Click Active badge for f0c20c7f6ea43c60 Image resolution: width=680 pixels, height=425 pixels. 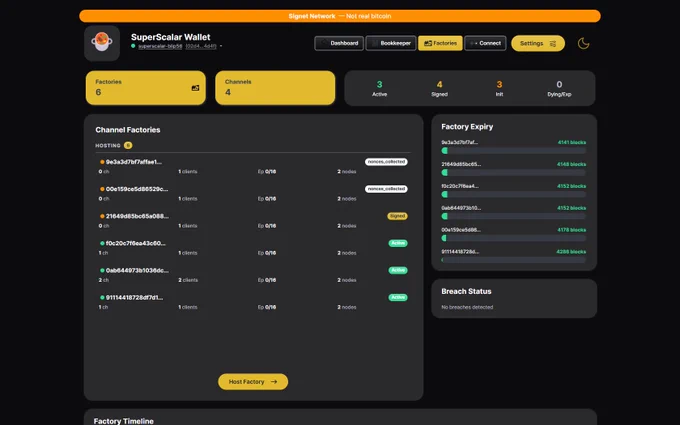click(398, 243)
